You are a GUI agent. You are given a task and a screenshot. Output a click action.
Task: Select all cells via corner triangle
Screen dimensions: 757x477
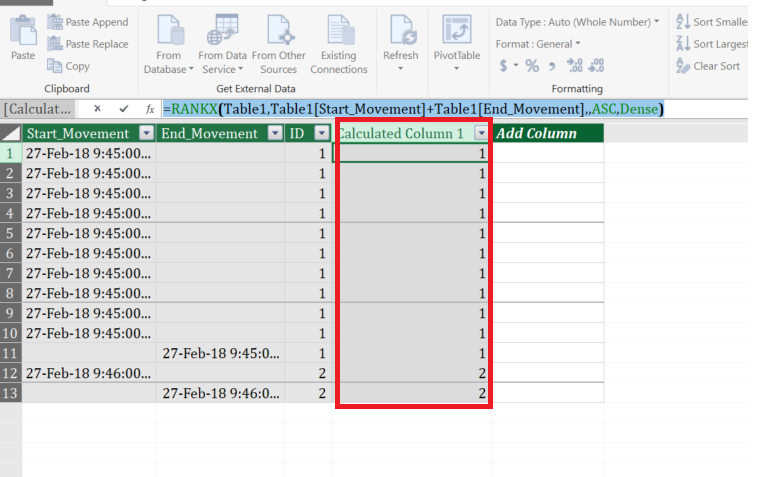coord(11,133)
